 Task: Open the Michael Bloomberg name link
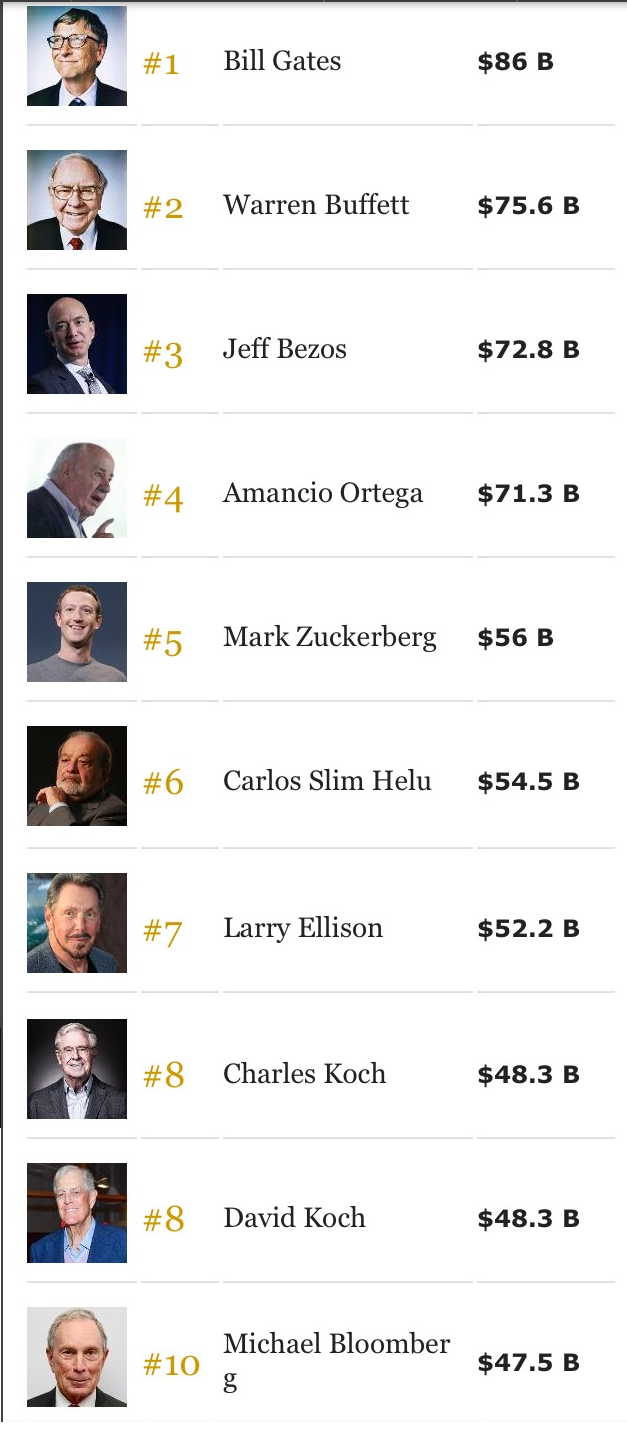pyautogui.click(x=336, y=1345)
